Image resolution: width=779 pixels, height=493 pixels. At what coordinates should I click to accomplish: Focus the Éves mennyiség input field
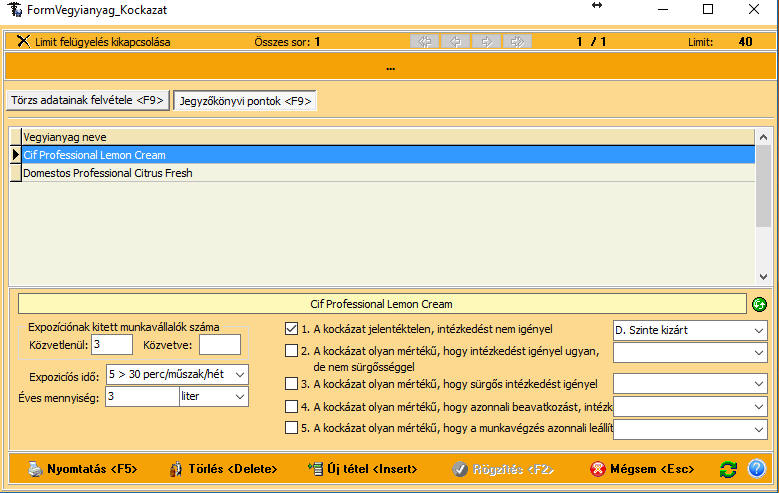coord(142,397)
